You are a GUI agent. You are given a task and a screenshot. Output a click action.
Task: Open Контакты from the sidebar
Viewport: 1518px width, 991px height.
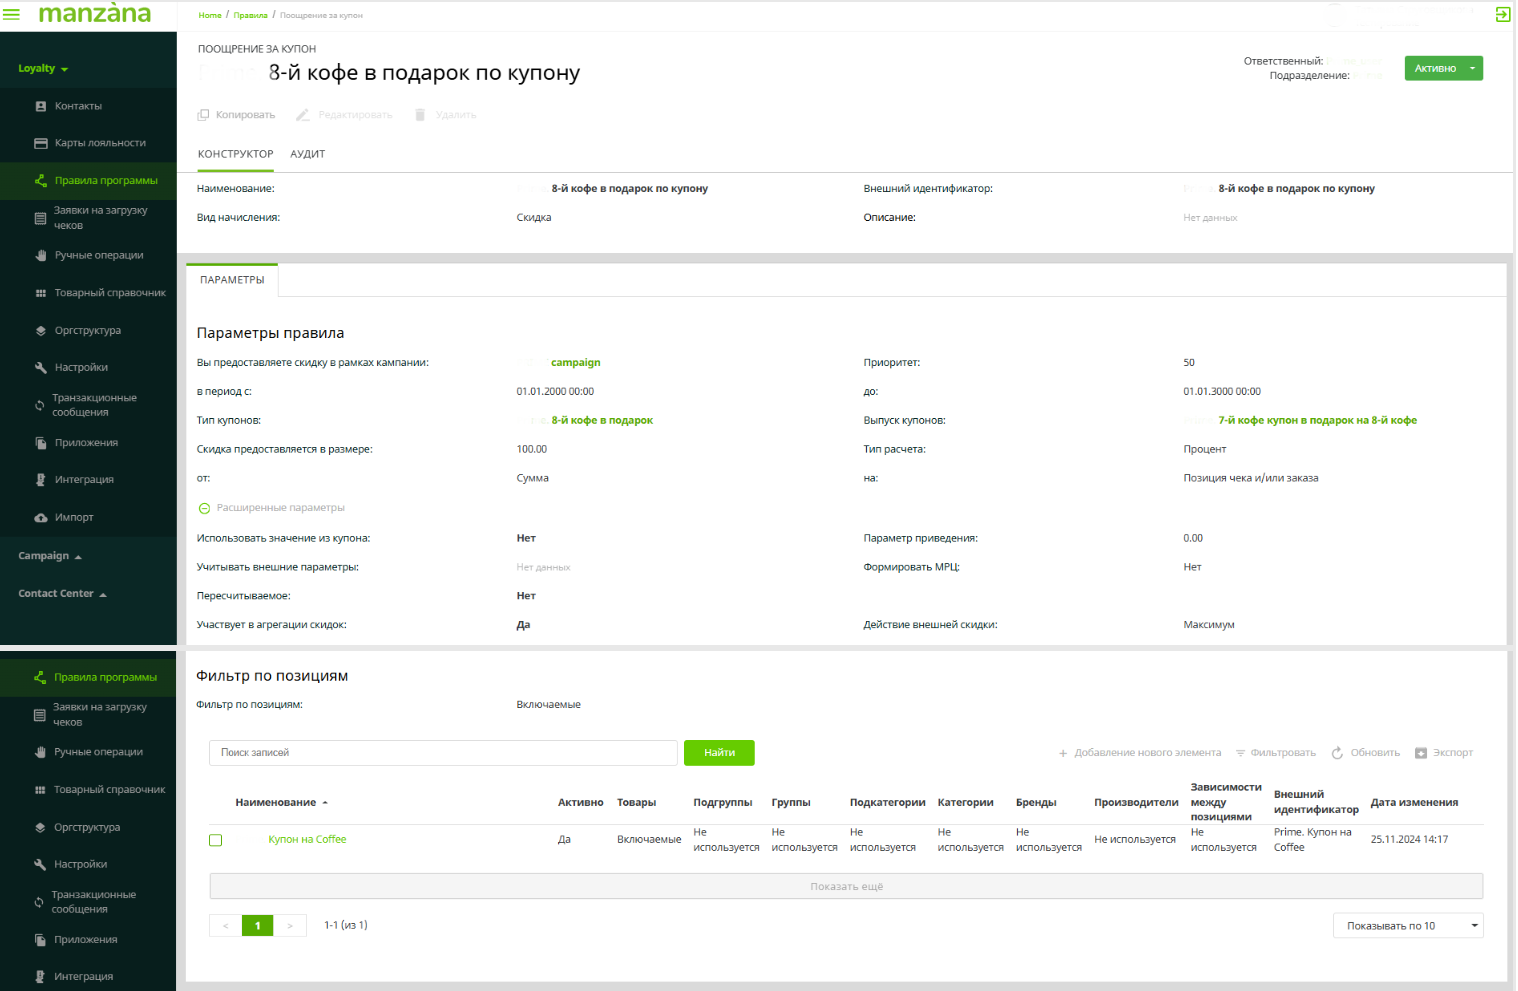[x=78, y=106]
